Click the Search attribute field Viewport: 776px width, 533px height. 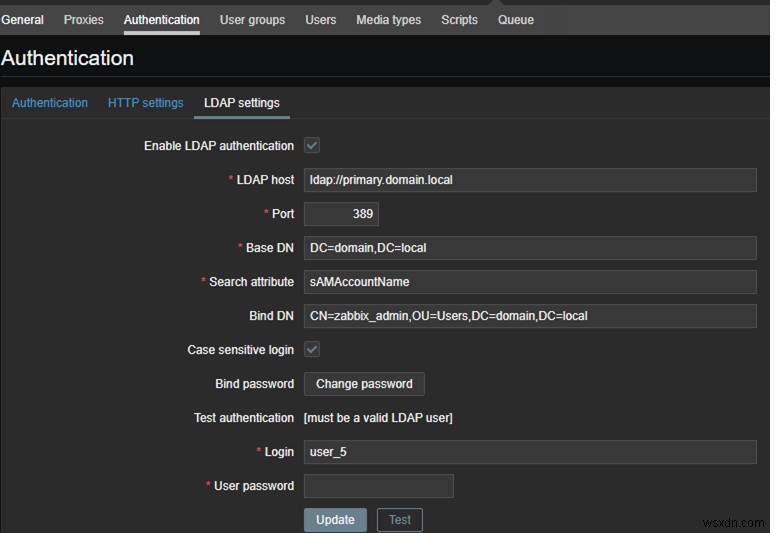530,282
